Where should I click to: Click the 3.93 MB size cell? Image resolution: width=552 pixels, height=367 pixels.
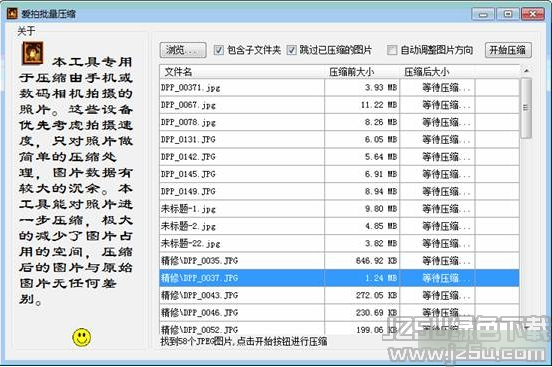[x=362, y=87]
